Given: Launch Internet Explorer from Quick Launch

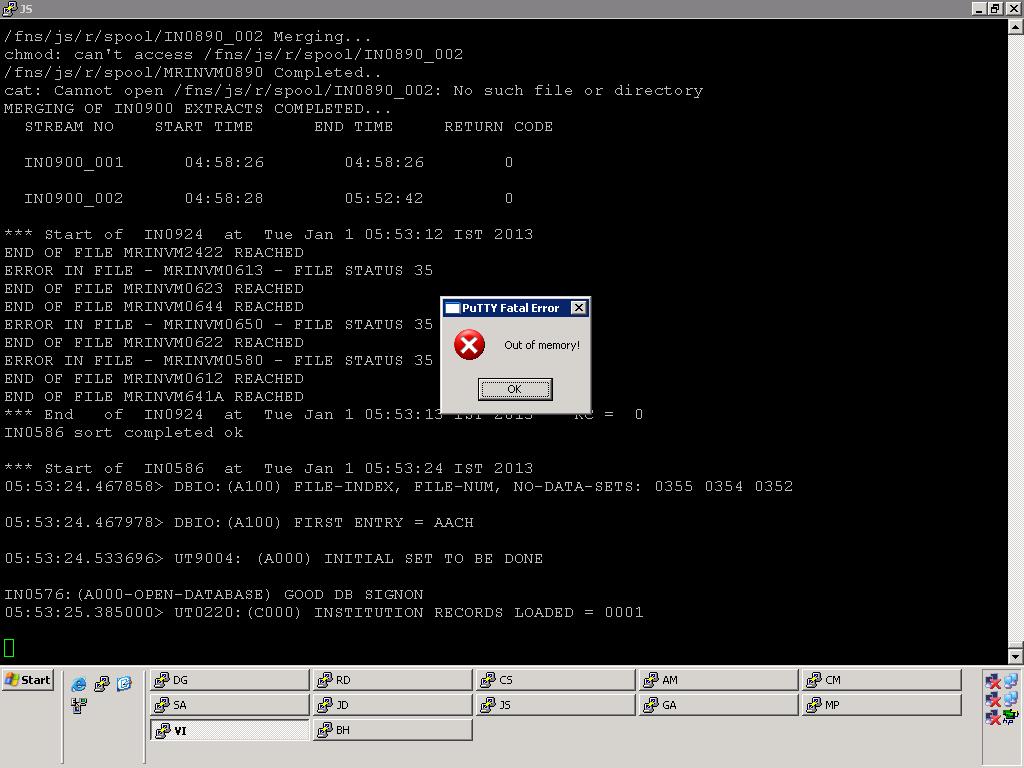Looking at the screenshot, I should pyautogui.click(x=79, y=684).
